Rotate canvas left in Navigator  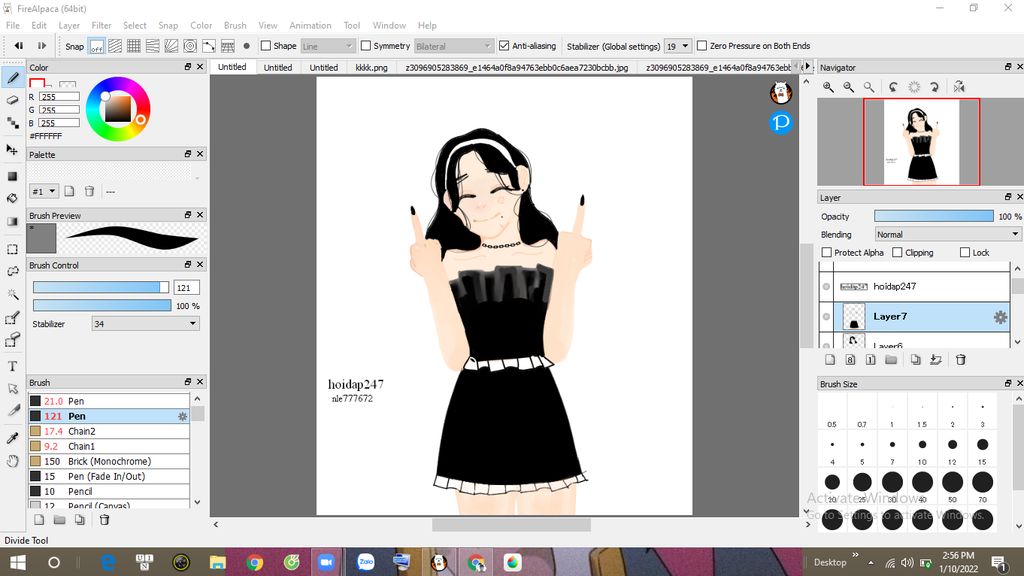click(x=893, y=87)
